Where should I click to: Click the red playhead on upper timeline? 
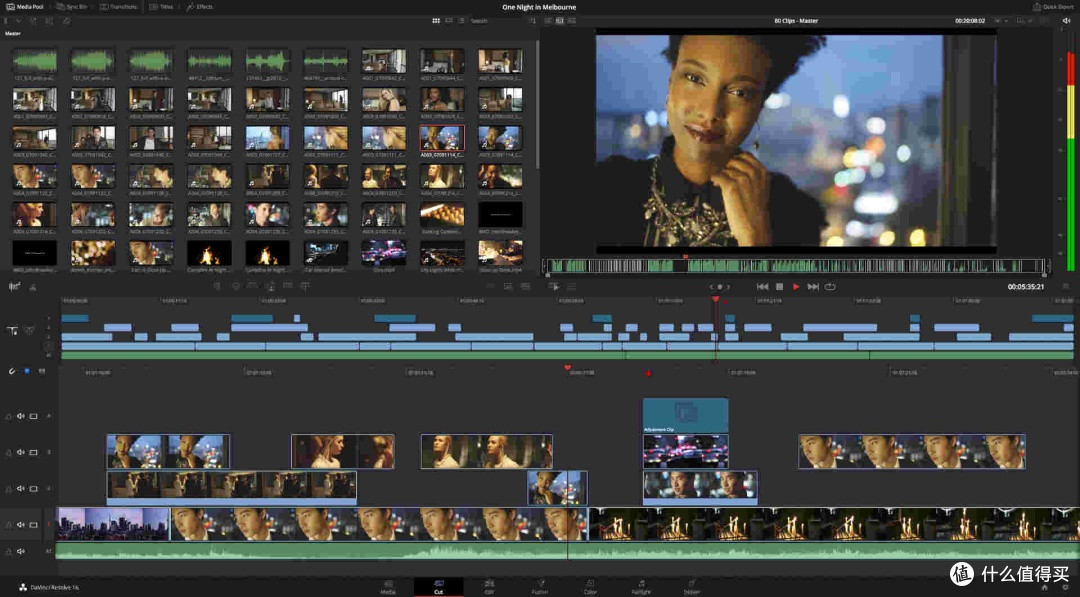point(716,300)
